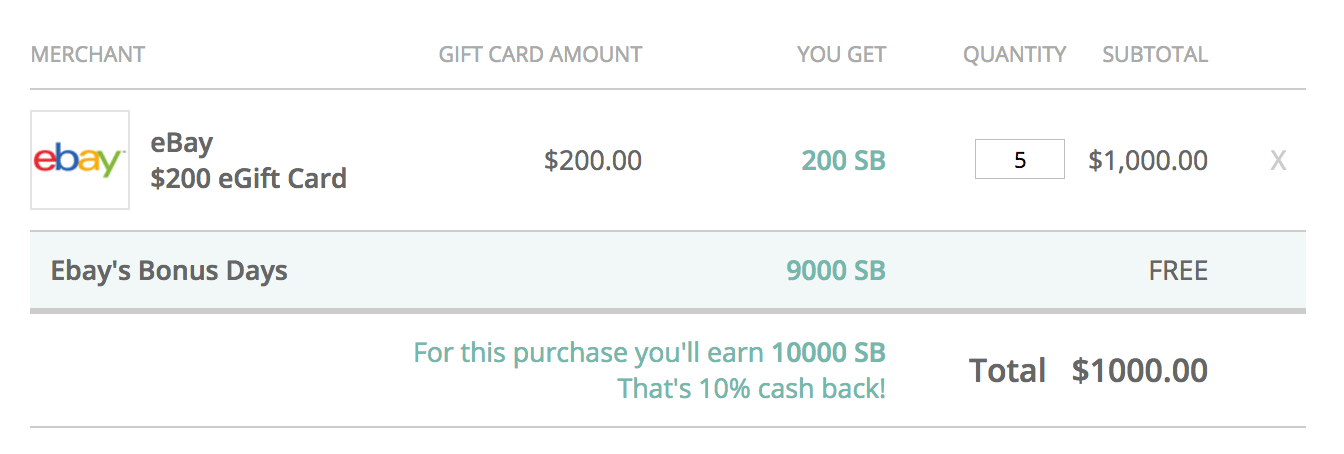
Task: Select the quantity input field showing 5
Action: [x=1020, y=160]
